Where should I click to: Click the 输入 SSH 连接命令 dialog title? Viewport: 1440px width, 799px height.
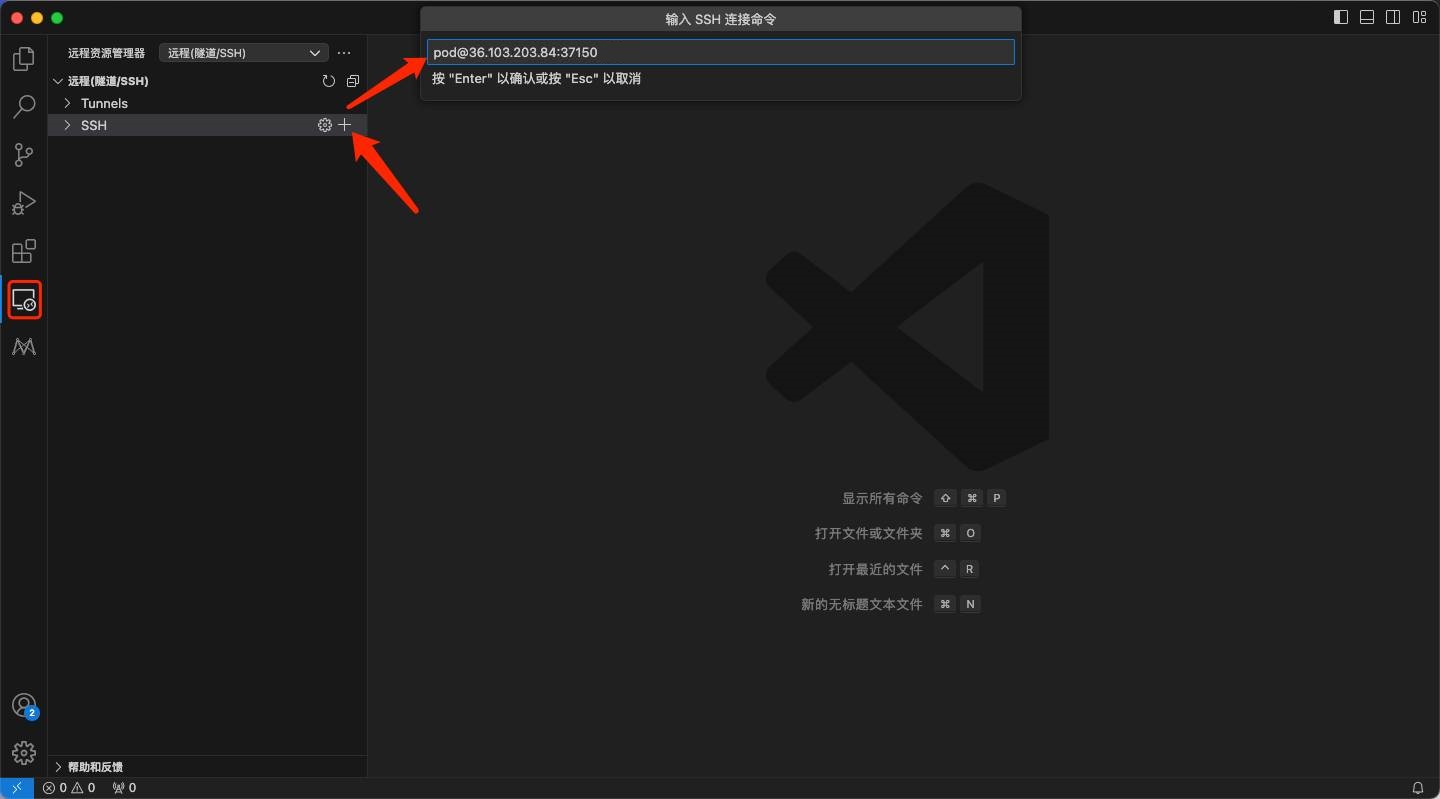click(720, 20)
